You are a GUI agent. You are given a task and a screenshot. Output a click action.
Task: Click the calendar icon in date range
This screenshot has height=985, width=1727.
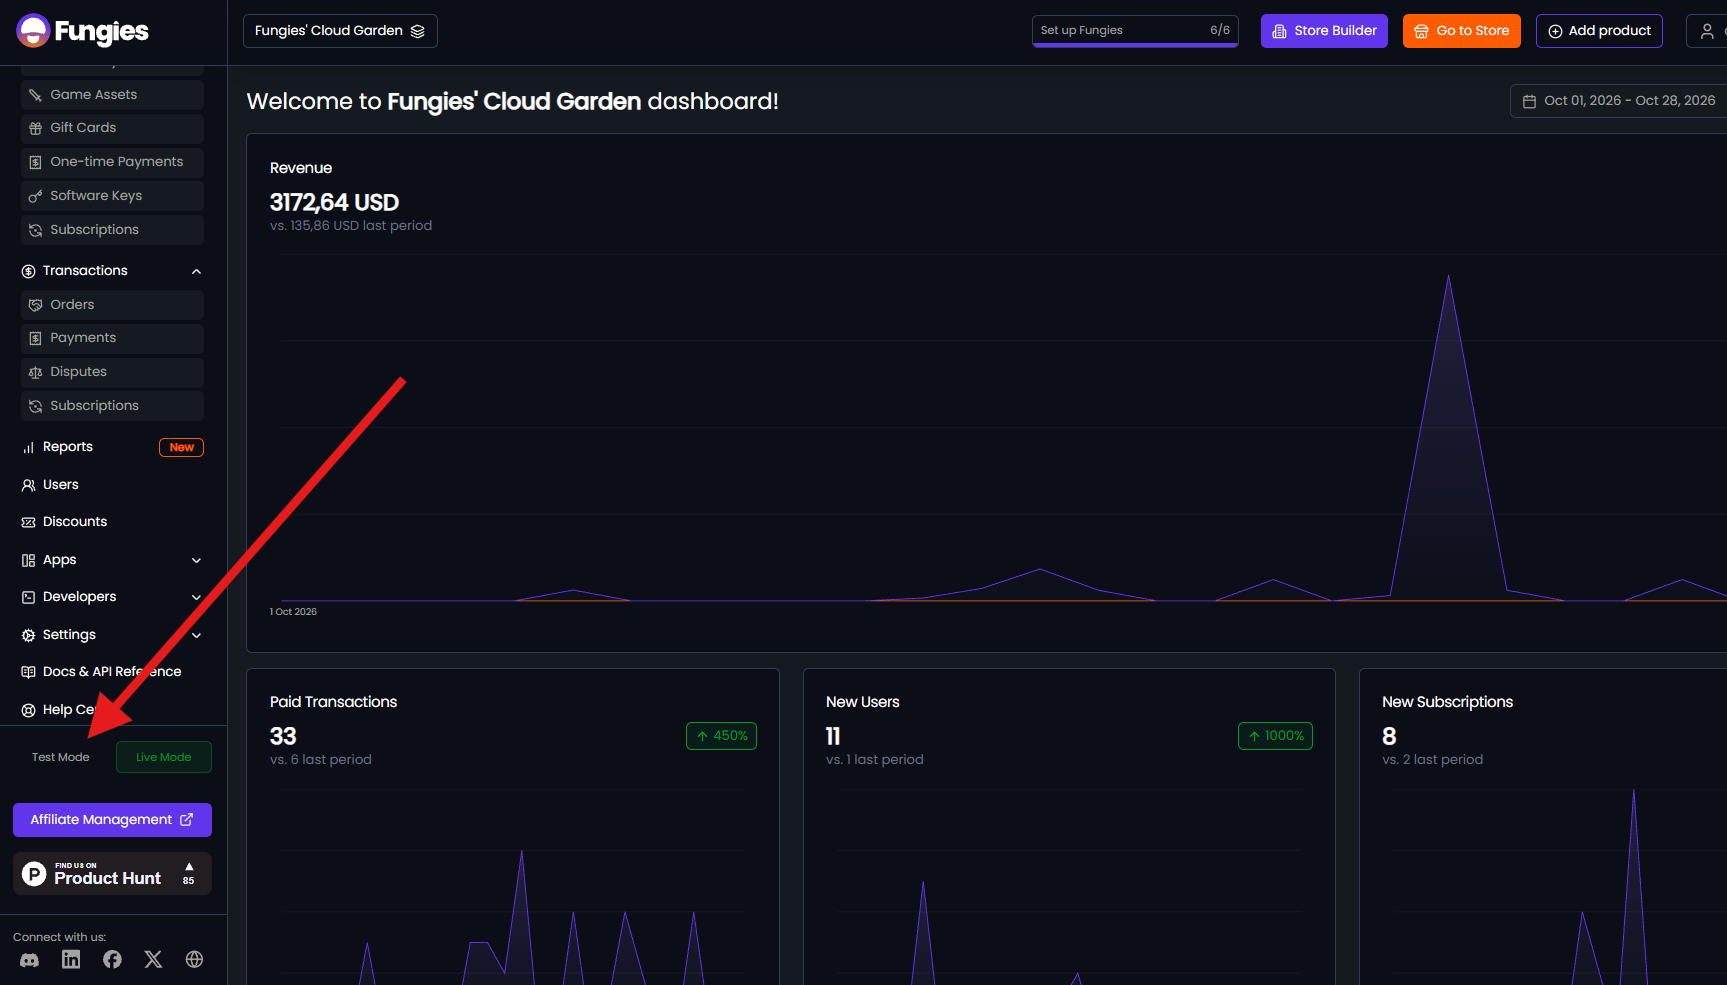pyautogui.click(x=1529, y=101)
